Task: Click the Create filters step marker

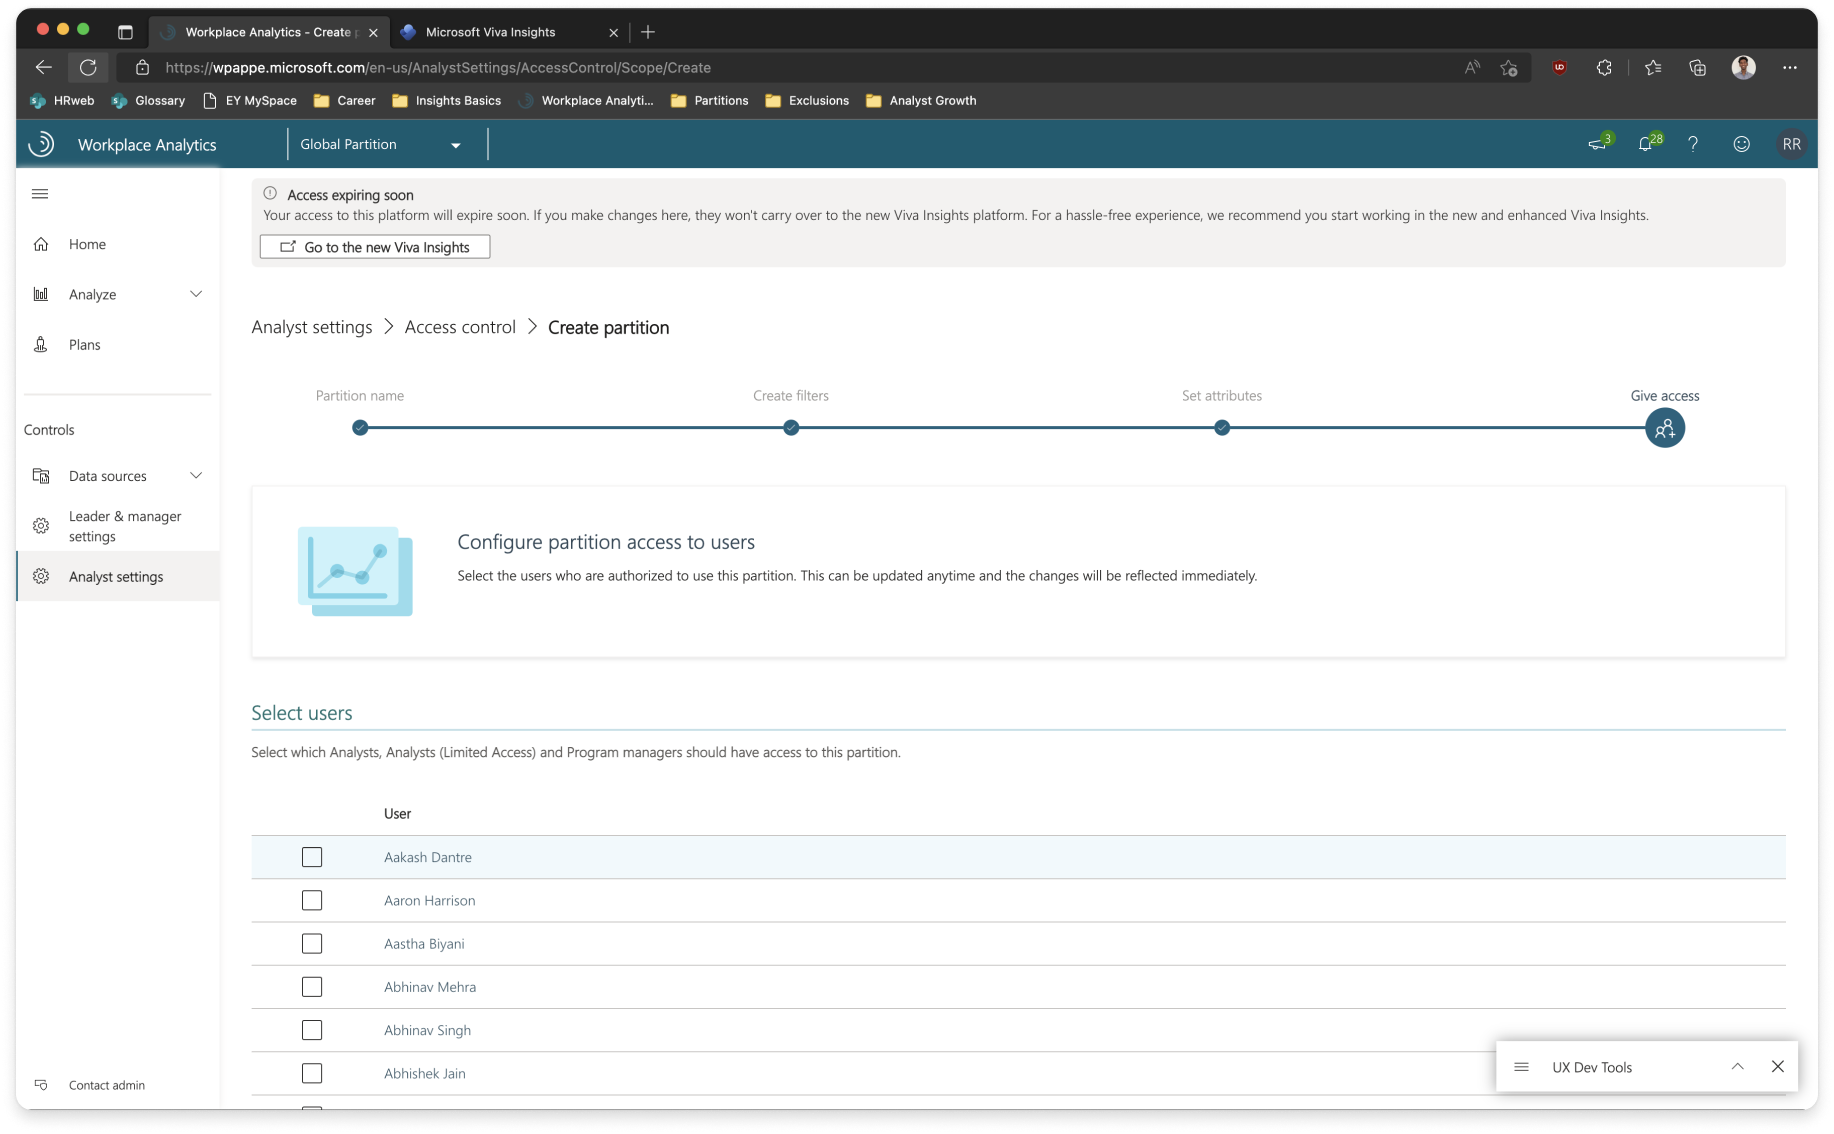Action: point(791,428)
